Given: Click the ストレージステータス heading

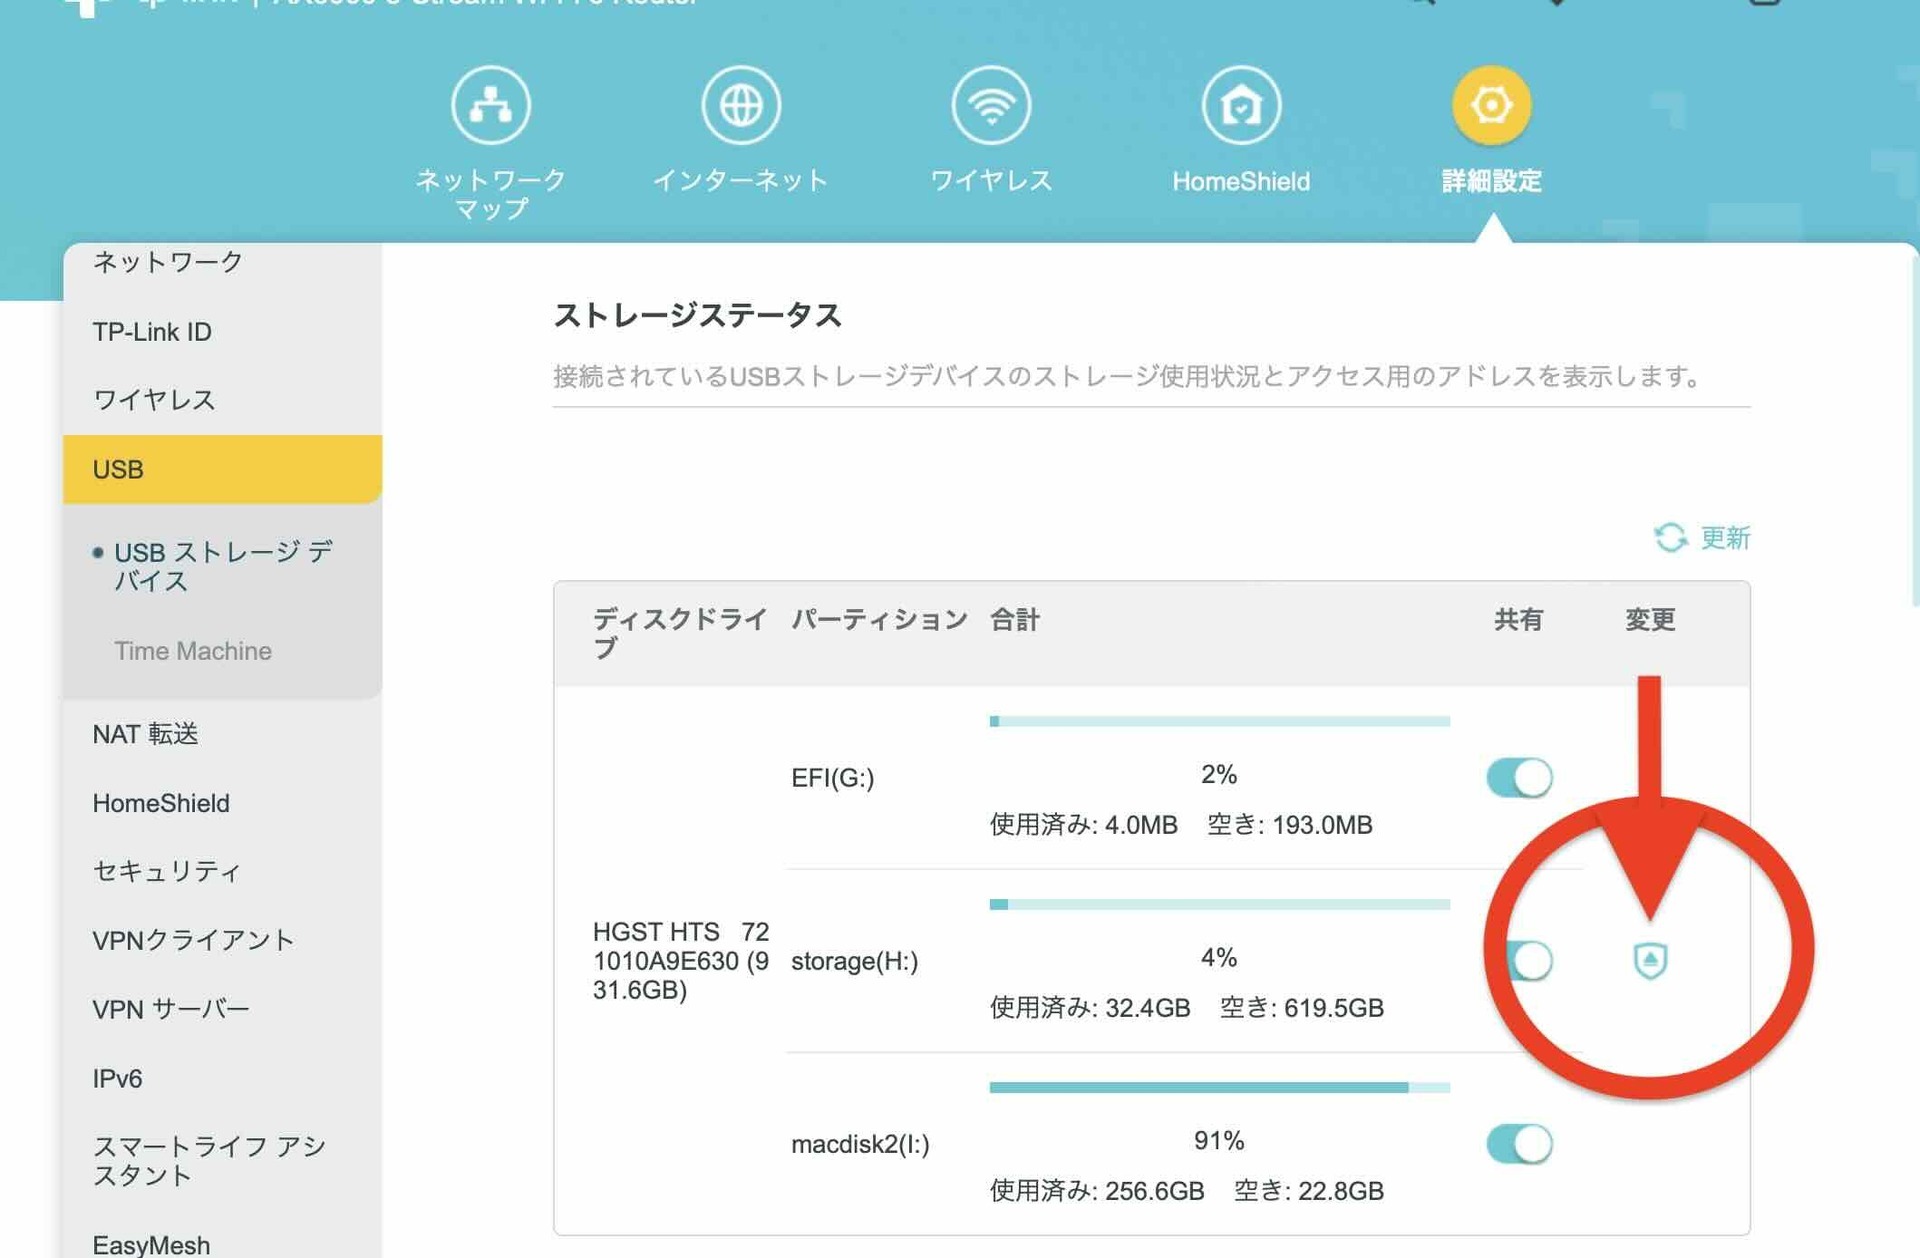Looking at the screenshot, I should click(x=698, y=315).
